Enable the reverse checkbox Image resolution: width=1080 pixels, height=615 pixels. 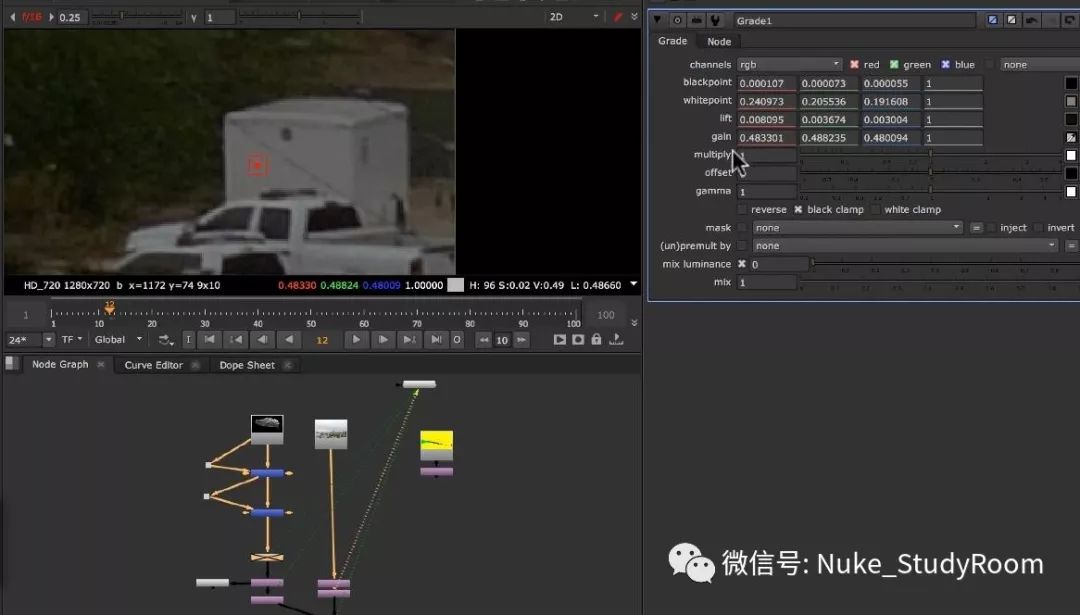pos(742,210)
